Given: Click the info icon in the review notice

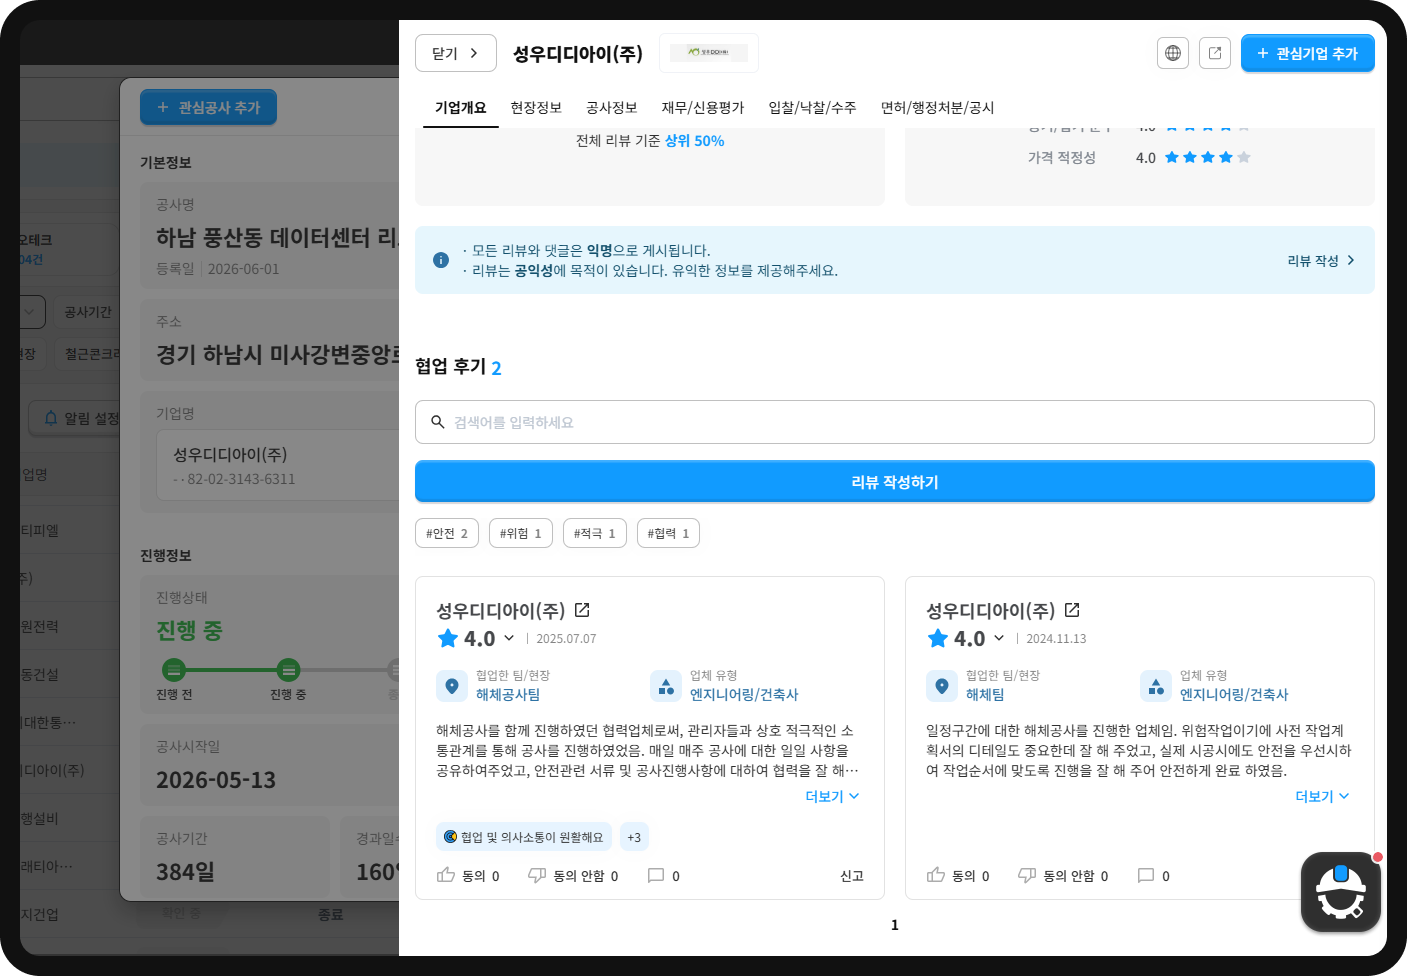Looking at the screenshot, I should pyautogui.click(x=441, y=260).
